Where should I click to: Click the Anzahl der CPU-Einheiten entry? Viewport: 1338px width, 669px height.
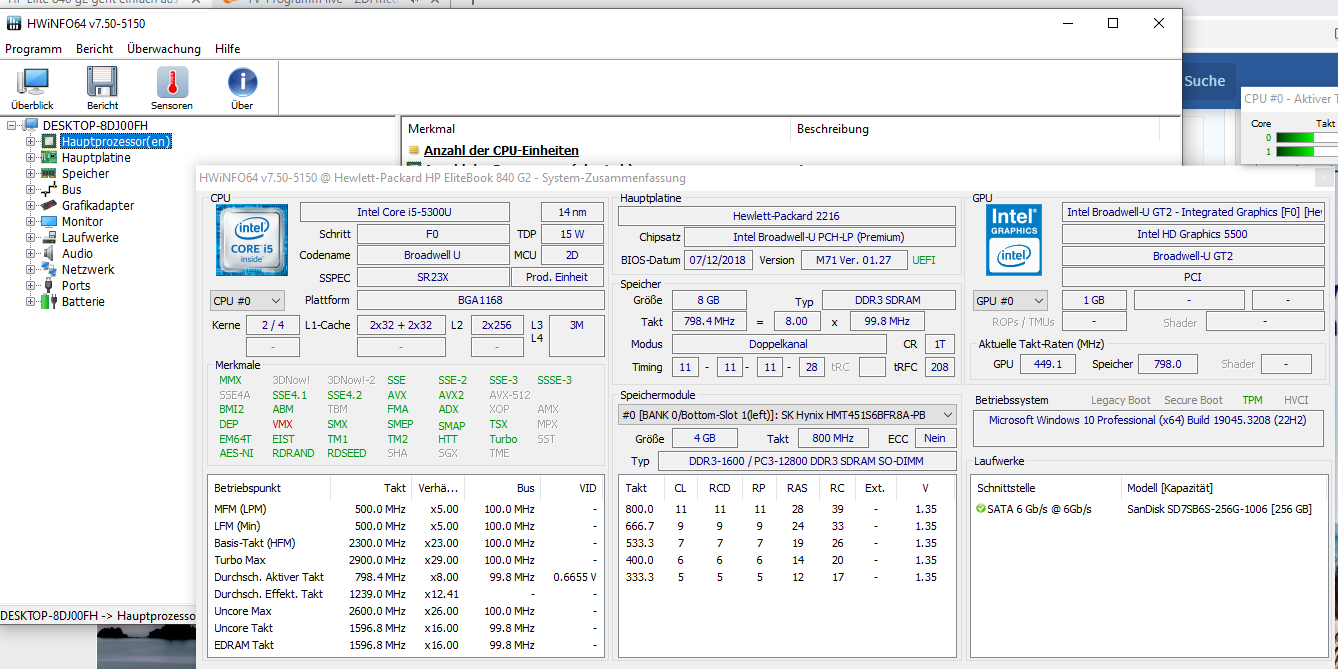pos(501,151)
